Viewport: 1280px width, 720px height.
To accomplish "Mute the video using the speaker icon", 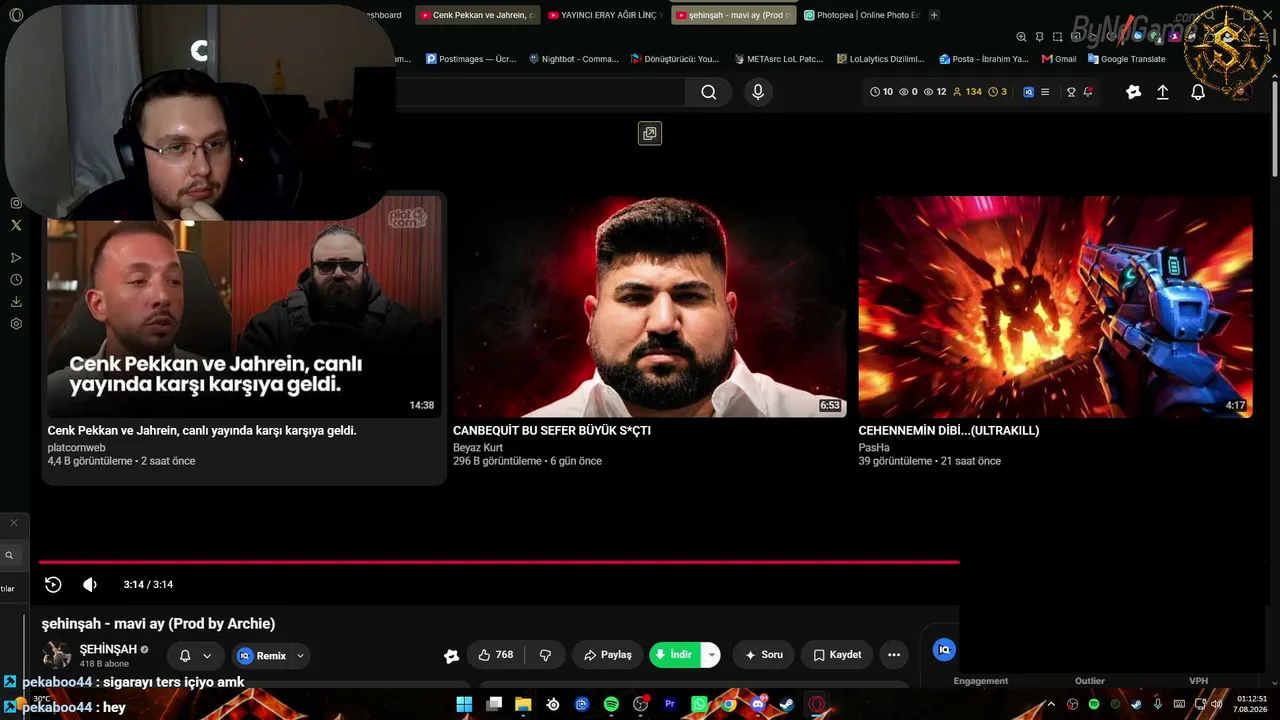I will [90, 585].
